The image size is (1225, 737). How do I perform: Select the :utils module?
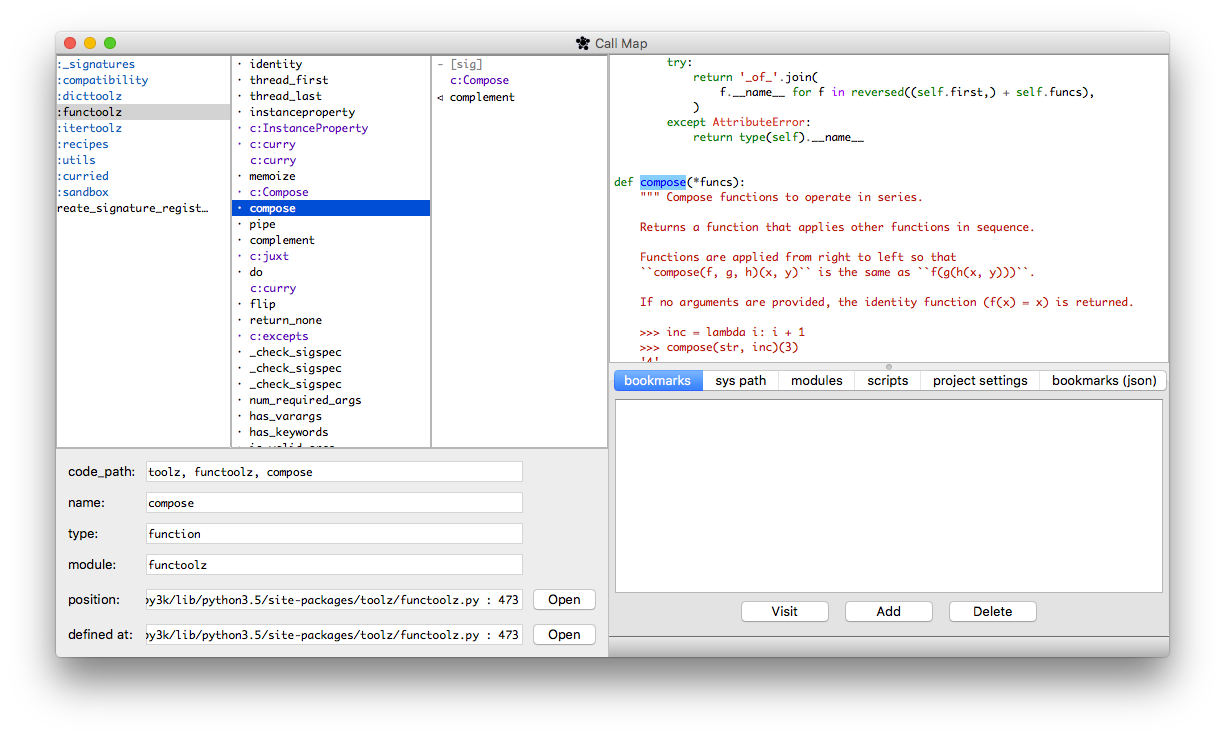coord(143,160)
